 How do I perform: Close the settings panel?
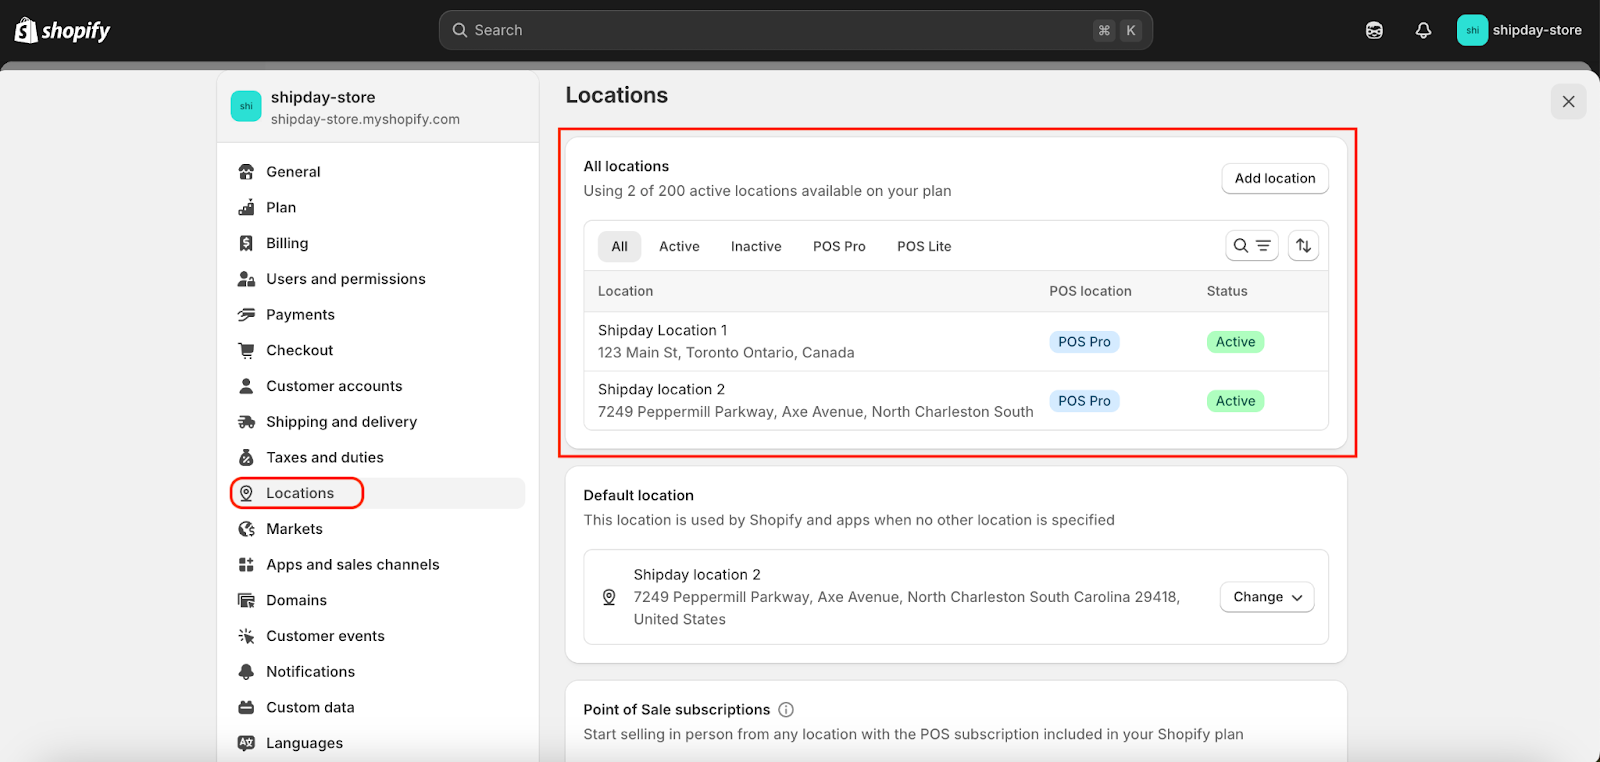tap(1568, 102)
